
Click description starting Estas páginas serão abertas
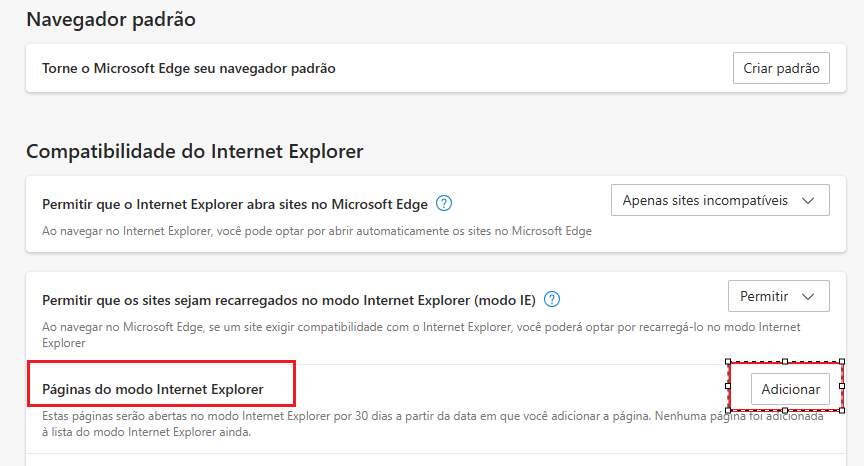[x=433, y=424]
